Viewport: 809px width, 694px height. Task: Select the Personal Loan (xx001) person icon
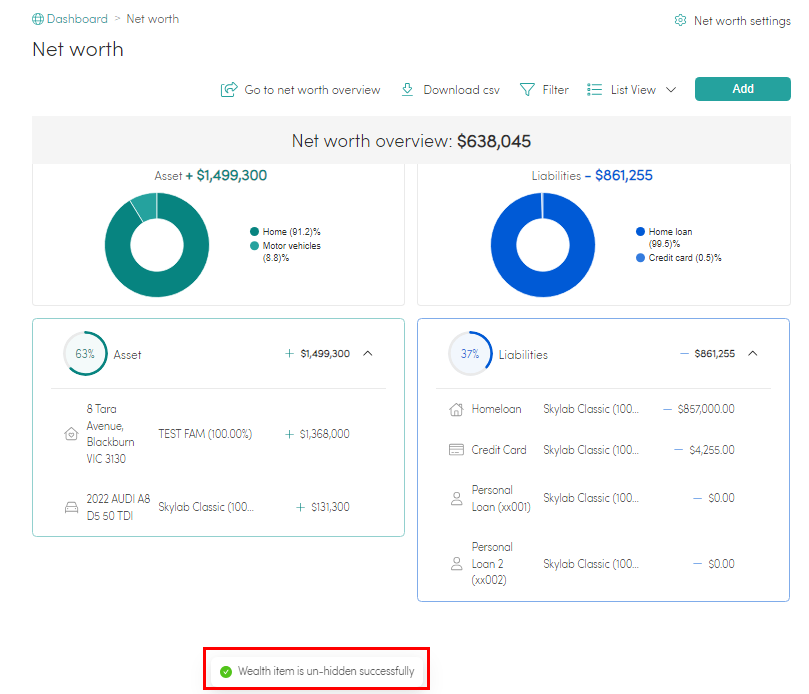[455, 497]
